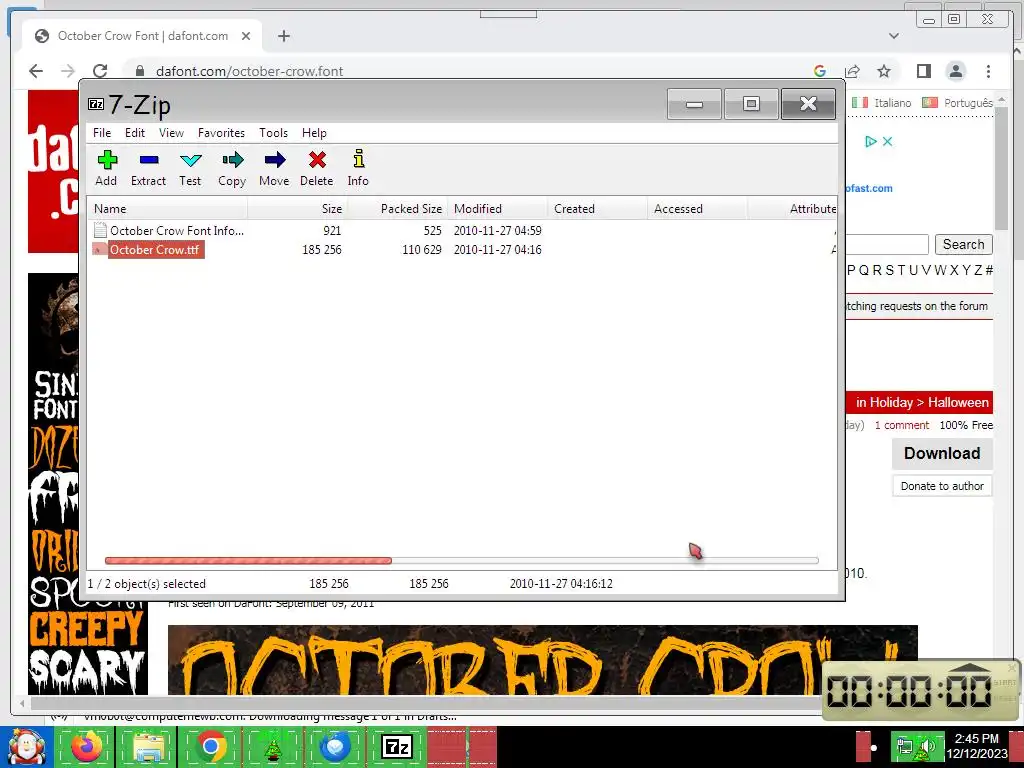Open the Chrome side panel icon
Image resolution: width=1024 pixels, height=768 pixels.
(923, 71)
